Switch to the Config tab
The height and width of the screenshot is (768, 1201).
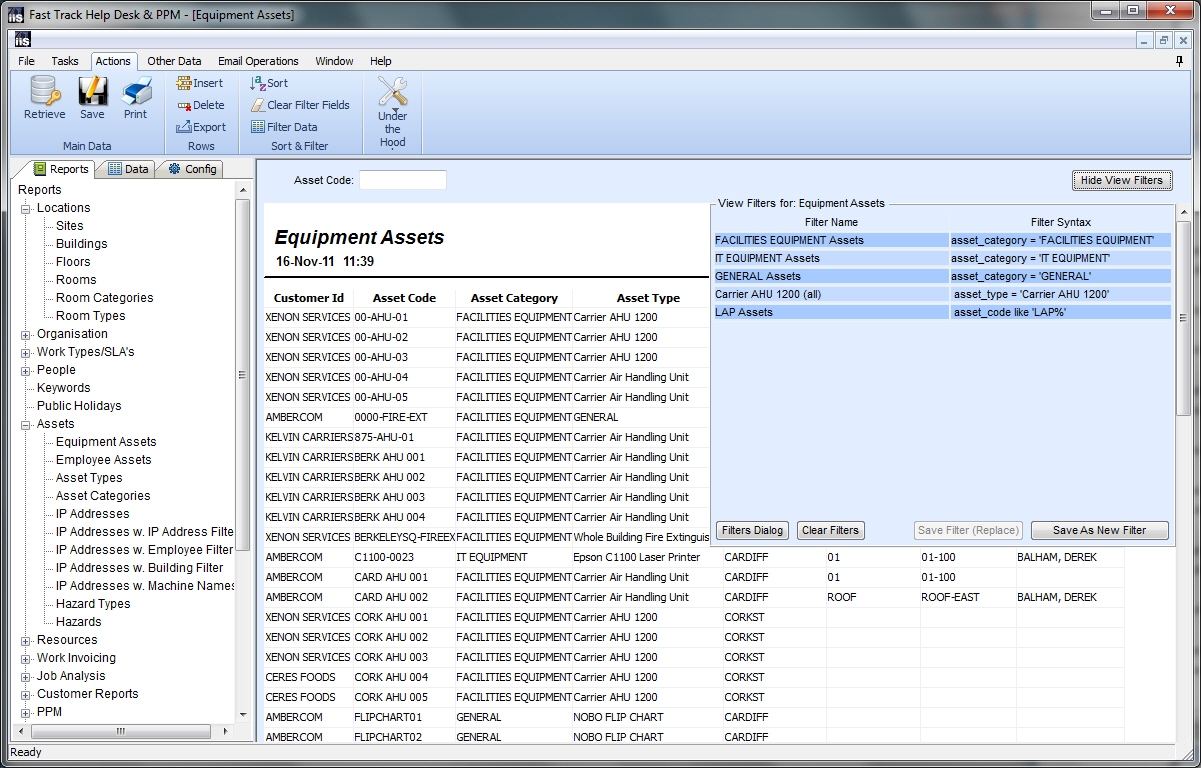(x=192, y=169)
